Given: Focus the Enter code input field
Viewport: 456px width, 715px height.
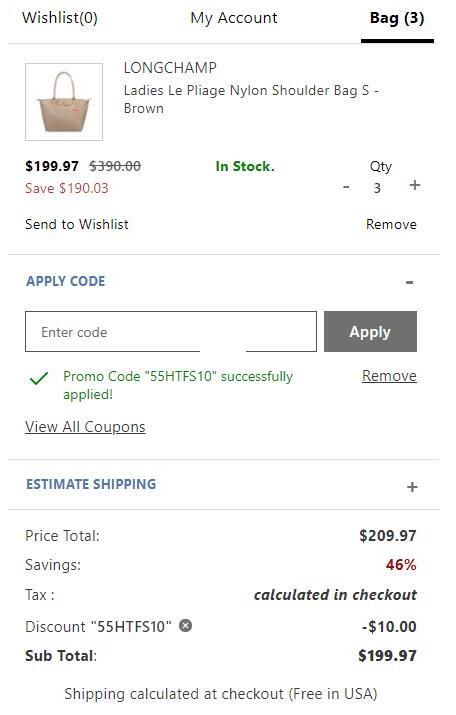Looking at the screenshot, I should (x=171, y=332).
